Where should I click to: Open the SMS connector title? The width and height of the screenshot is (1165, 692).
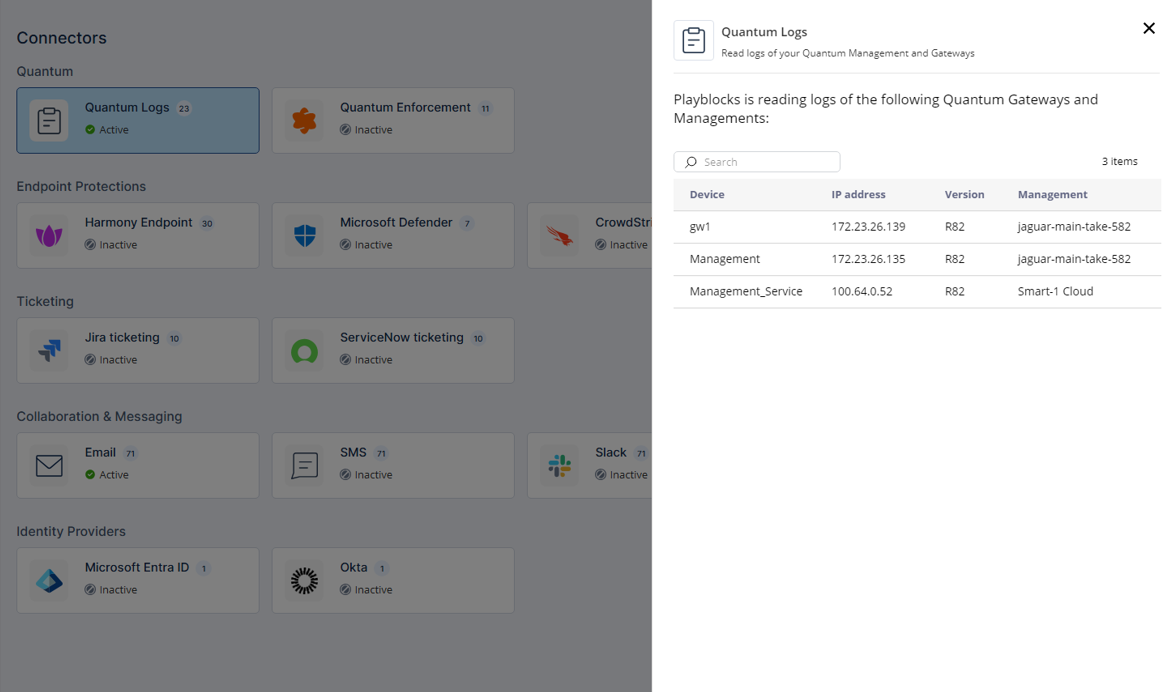[x=353, y=453]
